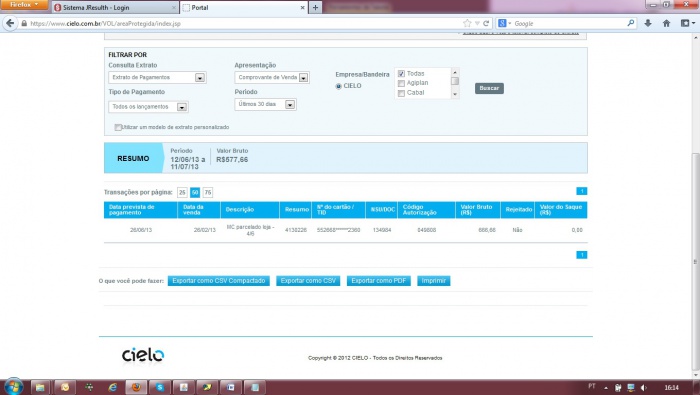This screenshot has width=700, height=395.
Task: Click the magnifier search icon
Action: pos(631,23)
